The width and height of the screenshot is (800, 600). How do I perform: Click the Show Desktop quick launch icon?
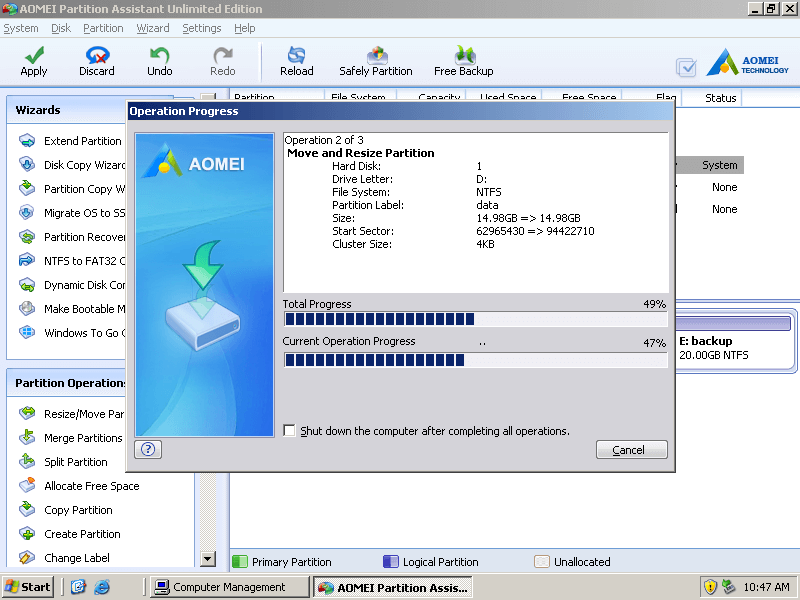point(78,587)
